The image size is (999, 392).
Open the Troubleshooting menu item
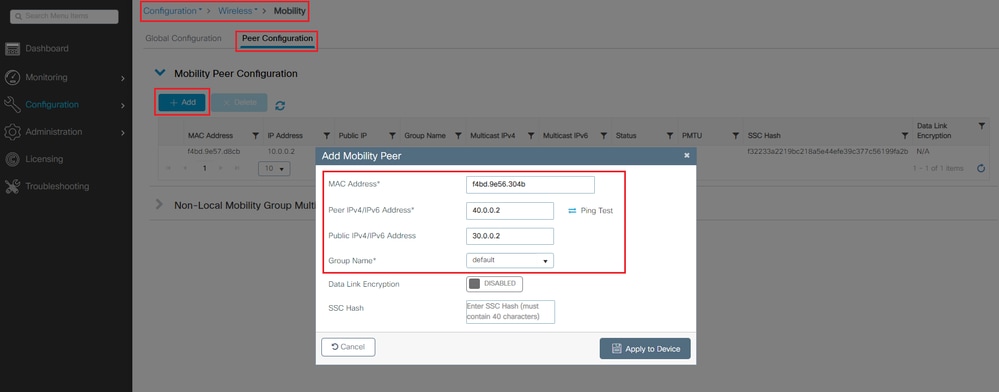tap(57, 186)
